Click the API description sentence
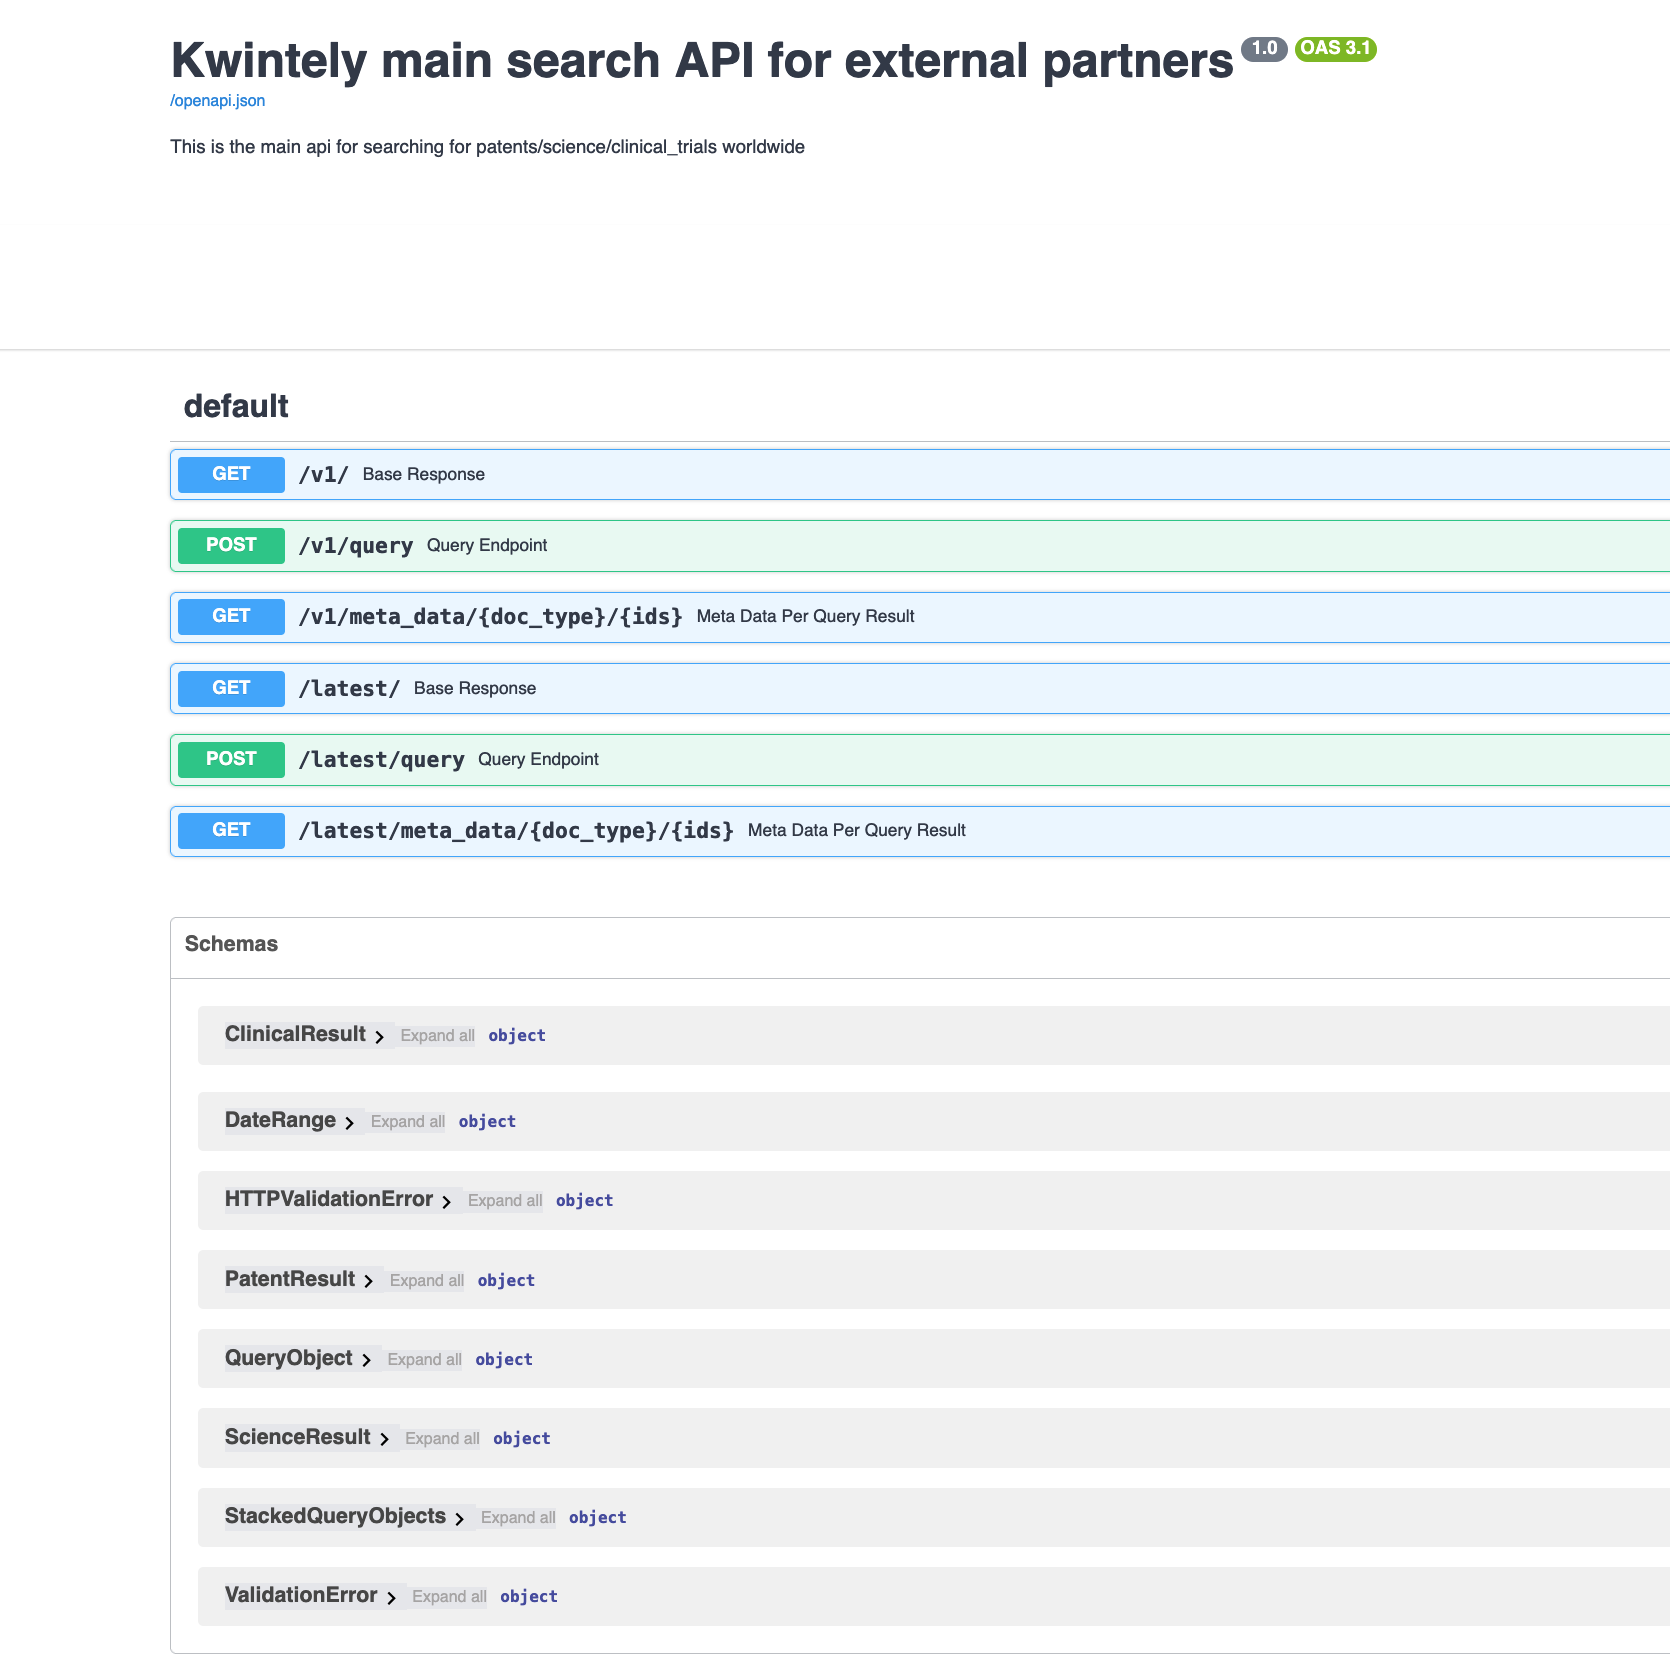 point(487,147)
